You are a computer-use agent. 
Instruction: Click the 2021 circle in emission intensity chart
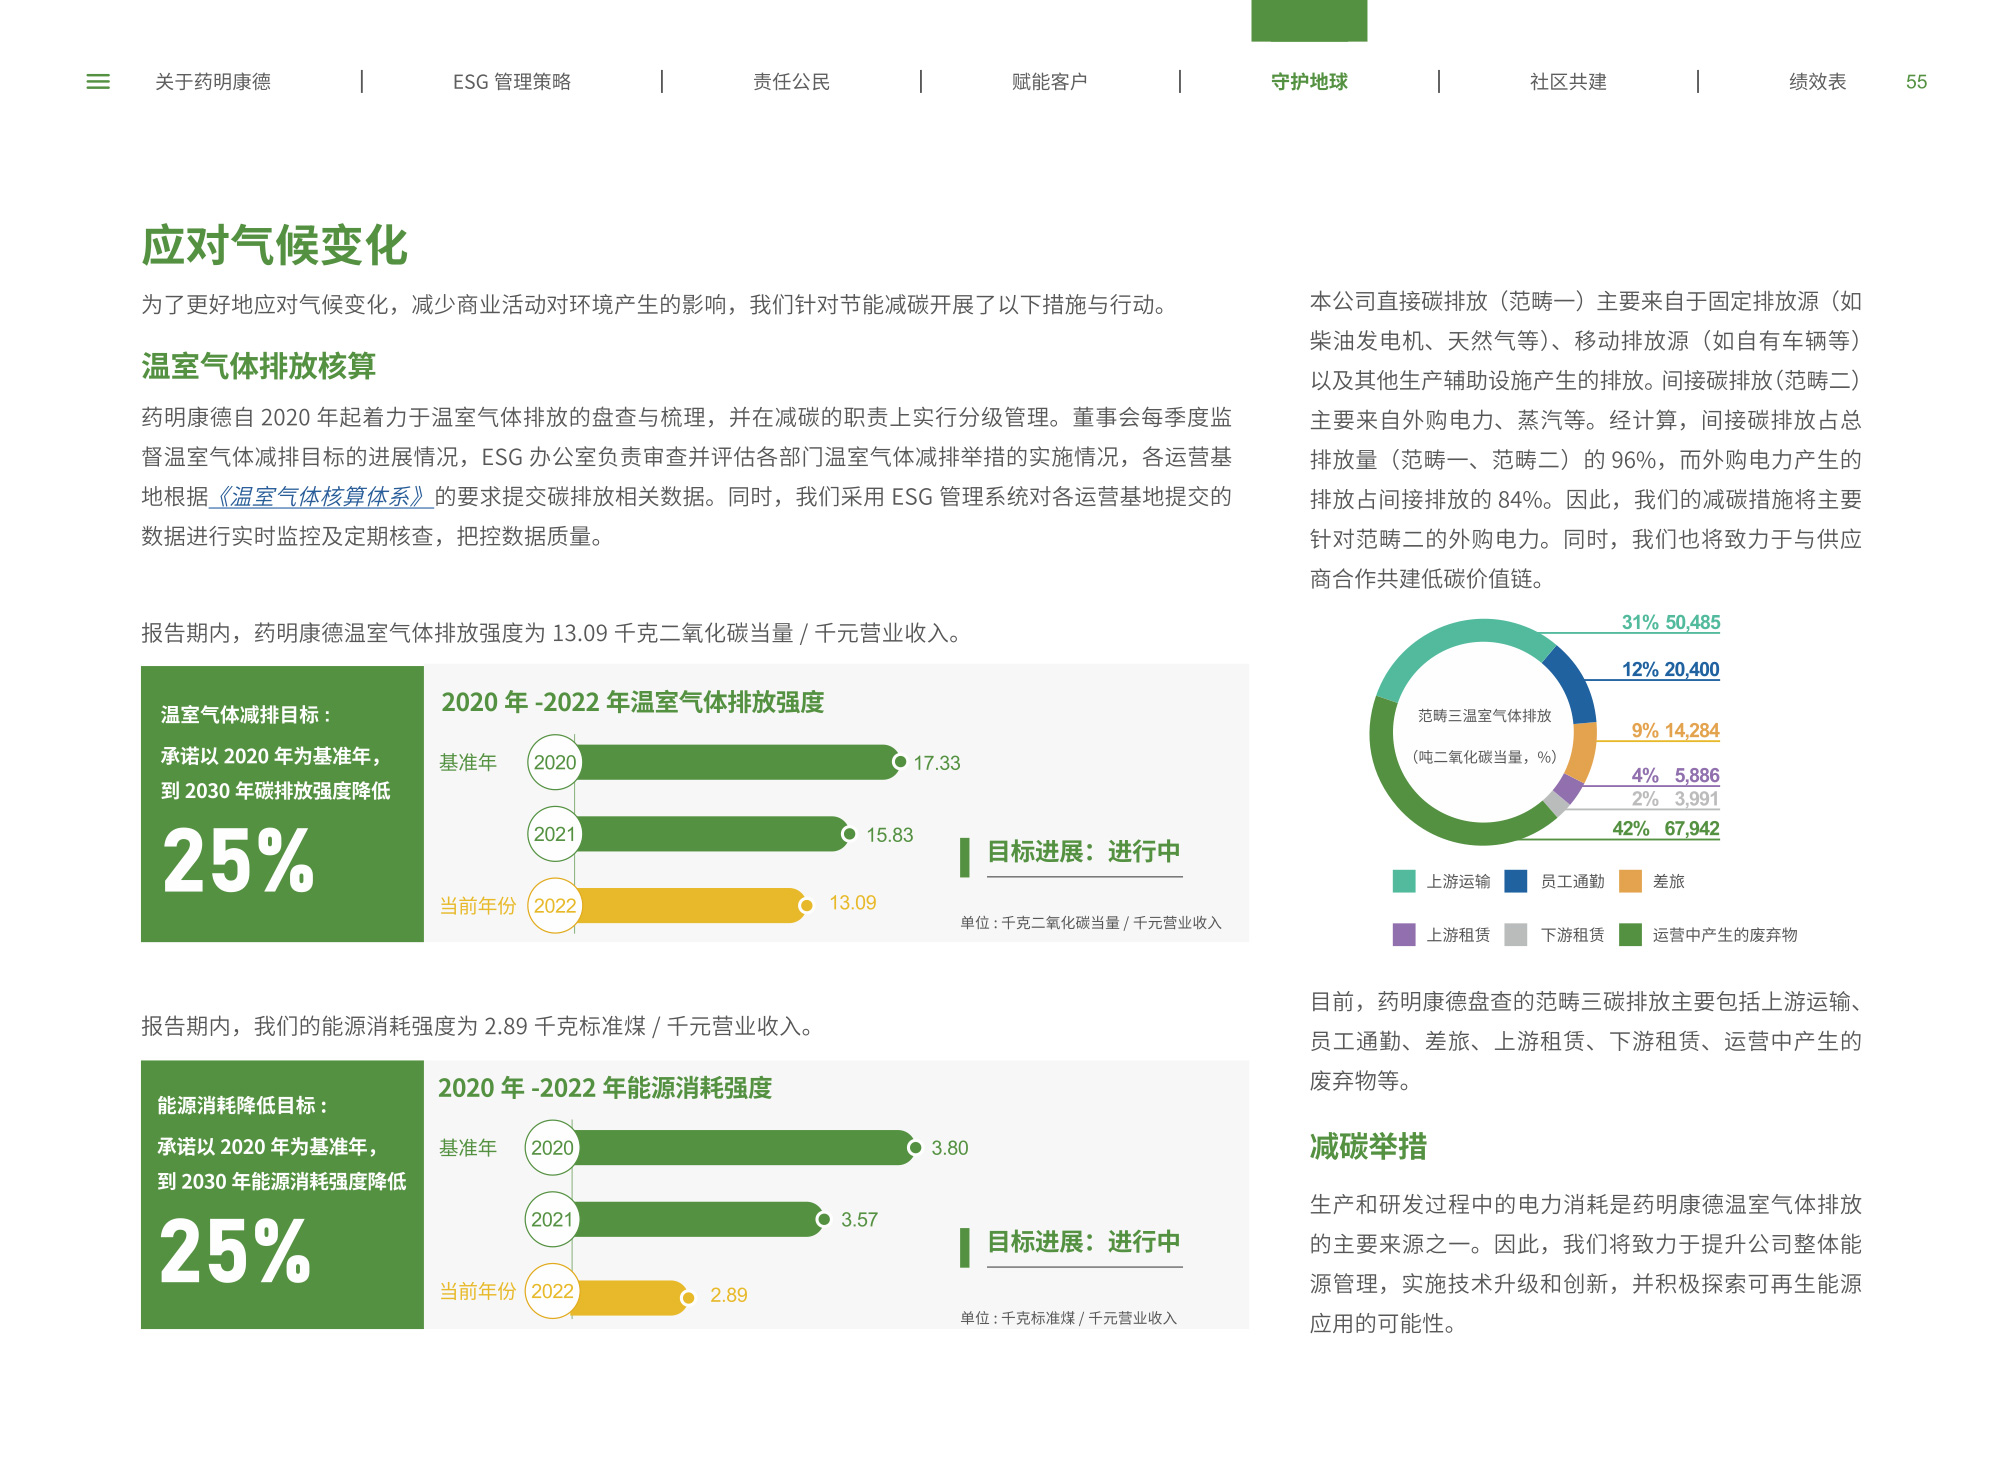[x=554, y=834]
